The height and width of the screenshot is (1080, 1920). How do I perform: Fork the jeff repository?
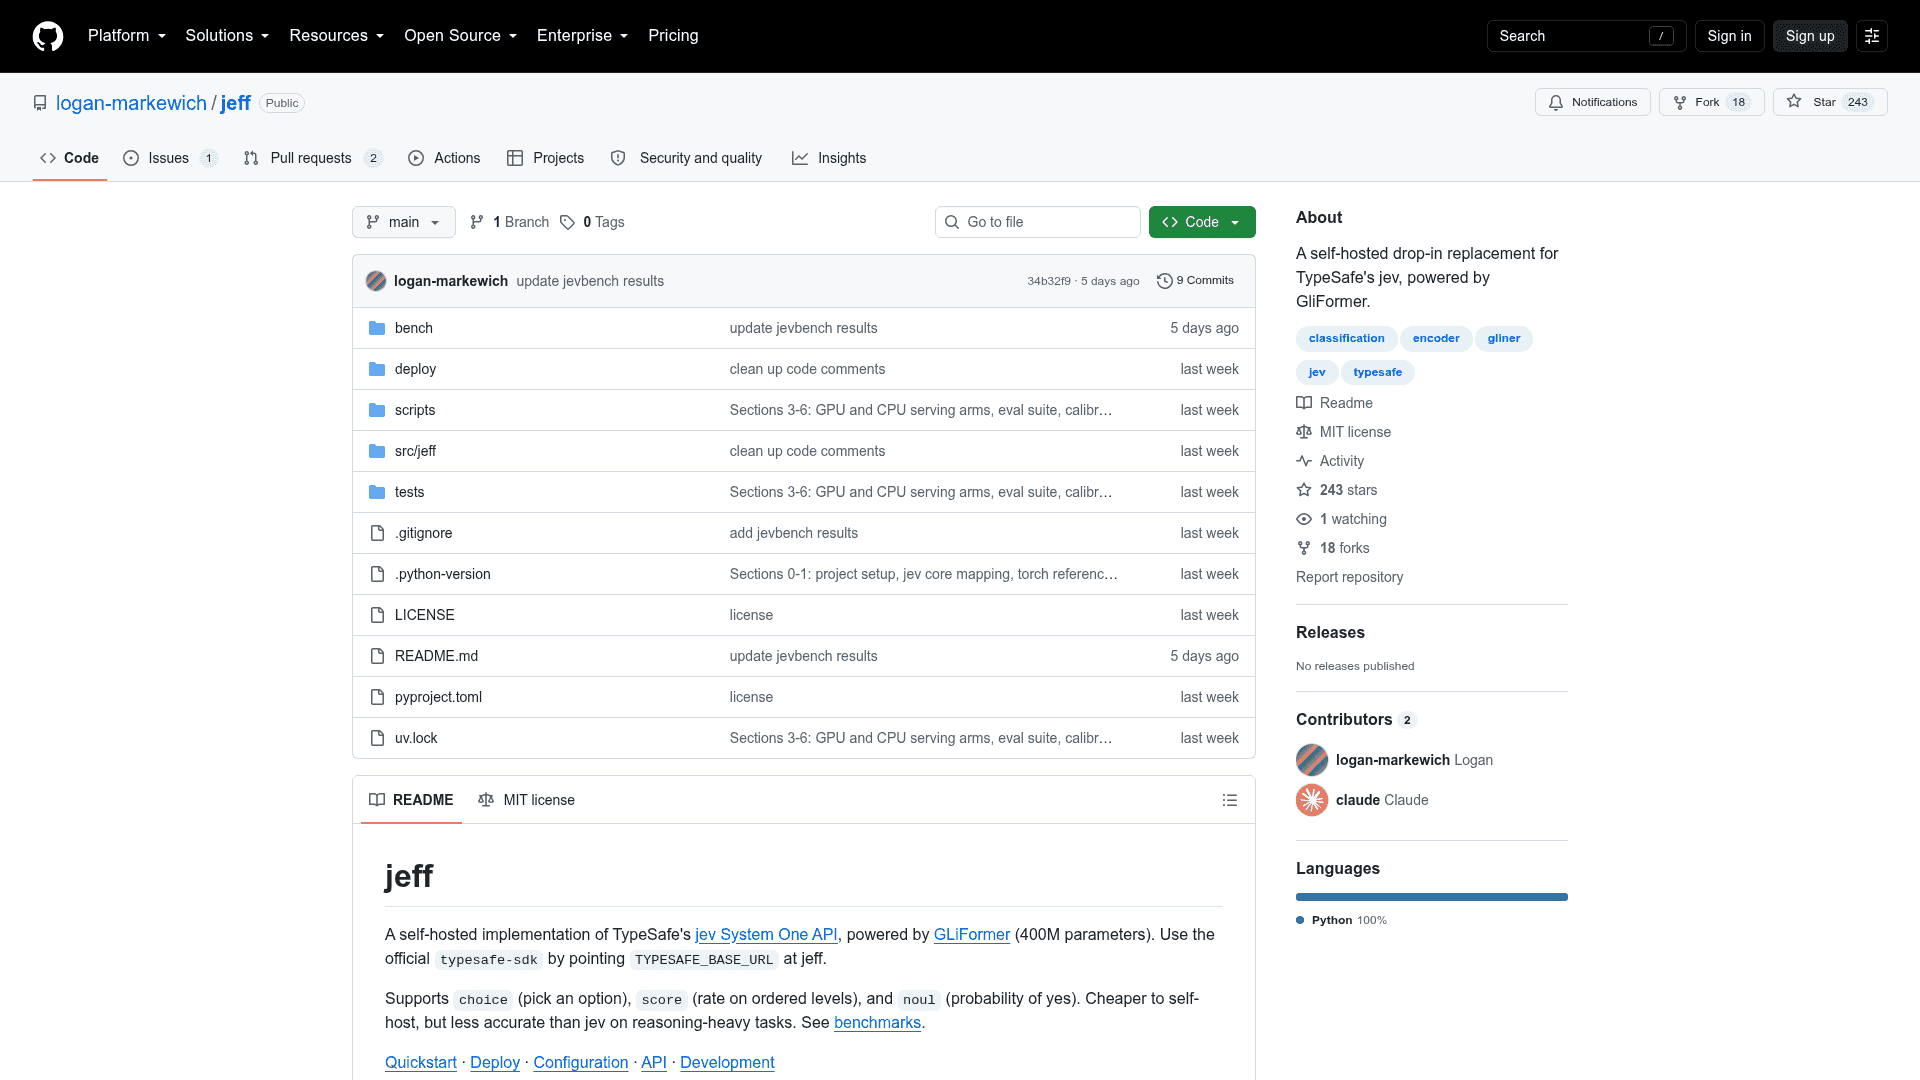(x=1712, y=102)
